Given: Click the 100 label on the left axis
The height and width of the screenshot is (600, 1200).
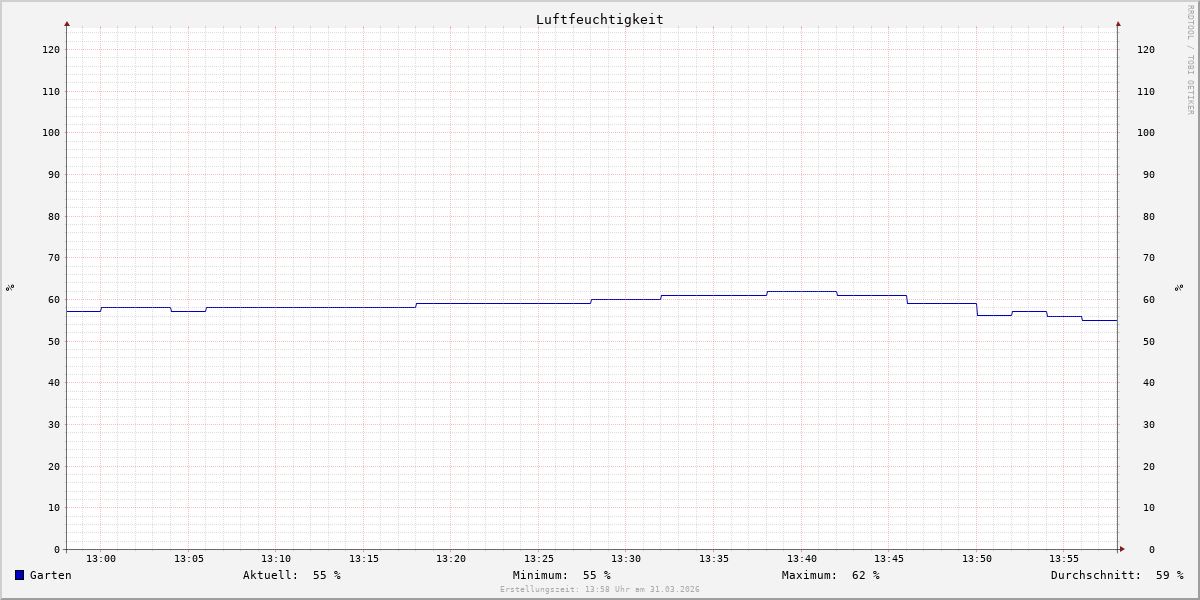Looking at the screenshot, I should (51, 133).
